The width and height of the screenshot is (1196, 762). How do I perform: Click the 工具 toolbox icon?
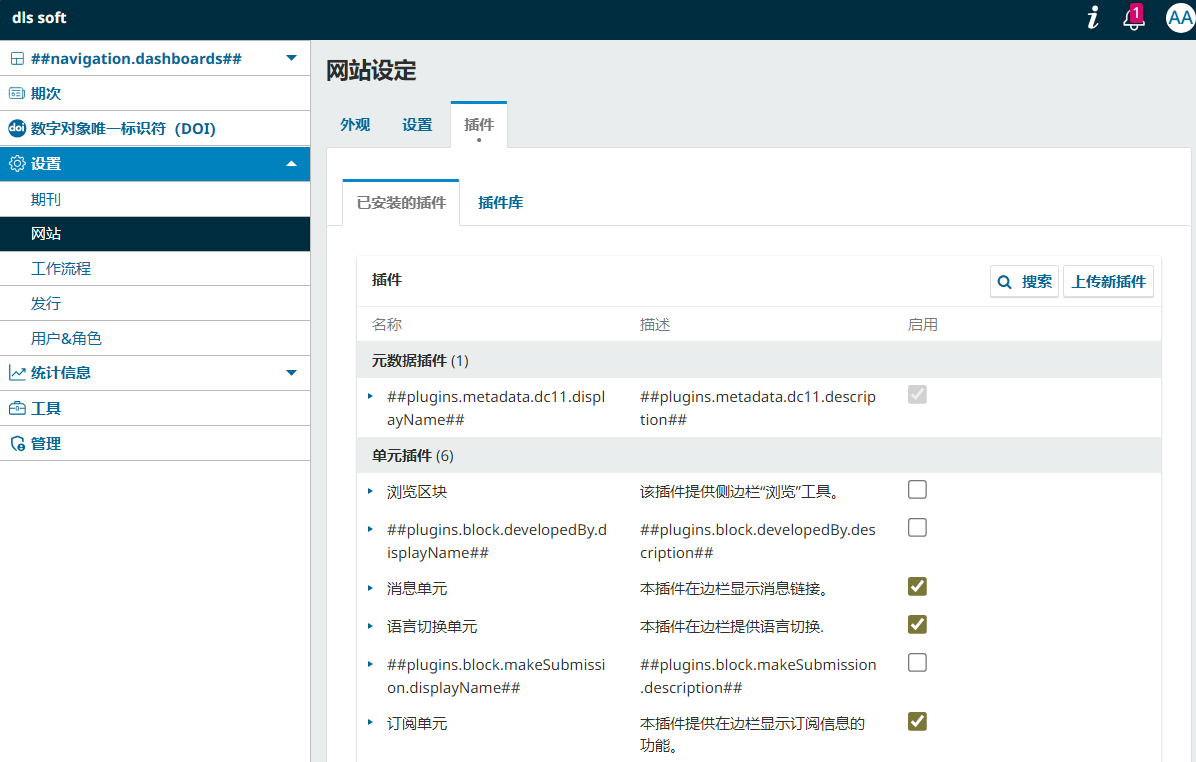pyautogui.click(x=17, y=408)
